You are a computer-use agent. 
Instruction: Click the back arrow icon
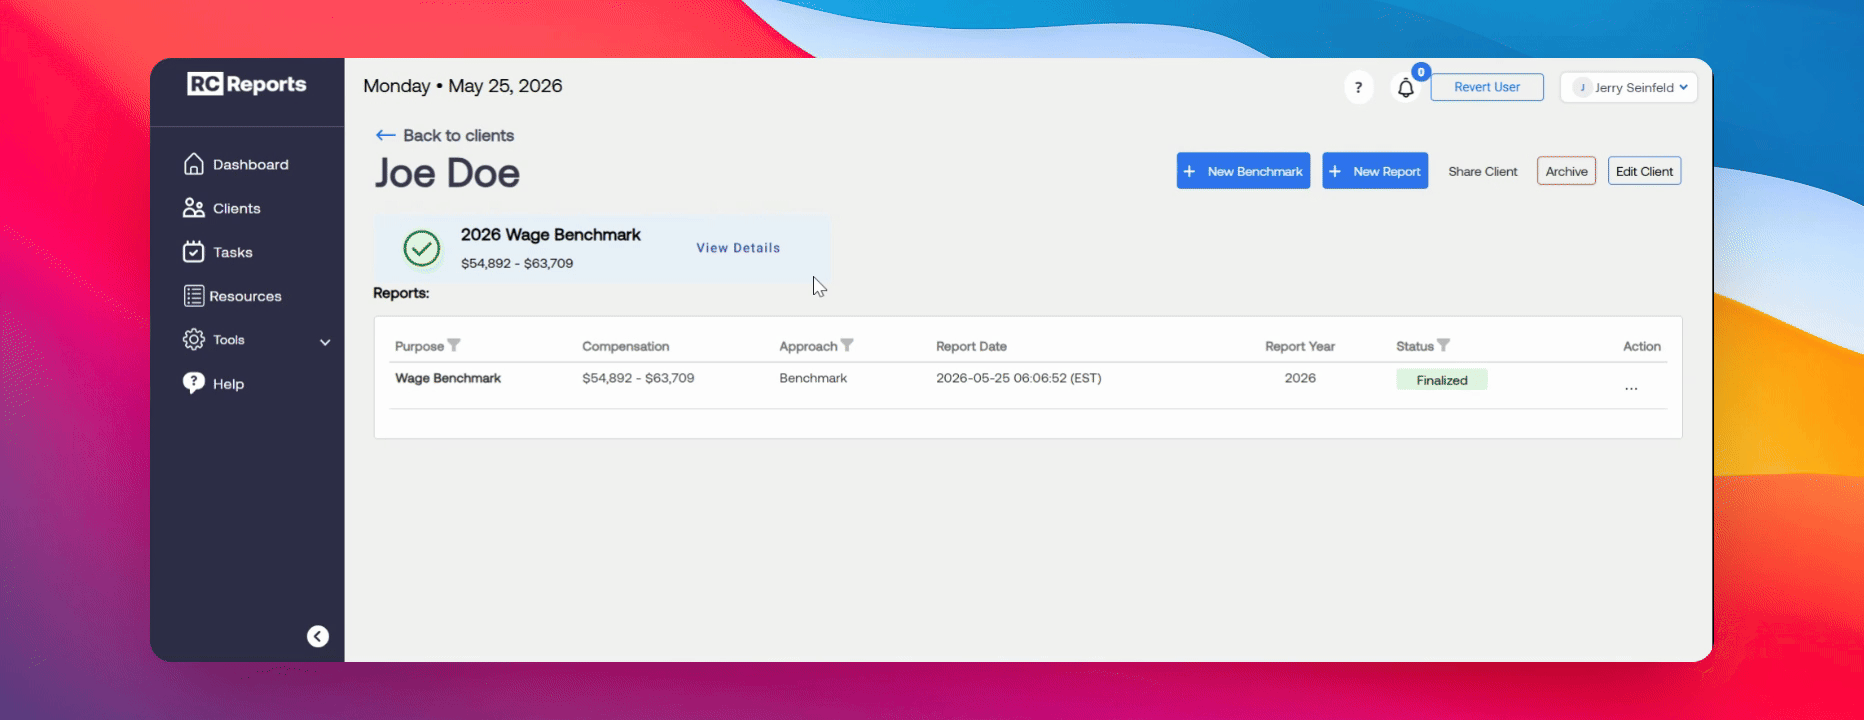click(385, 135)
